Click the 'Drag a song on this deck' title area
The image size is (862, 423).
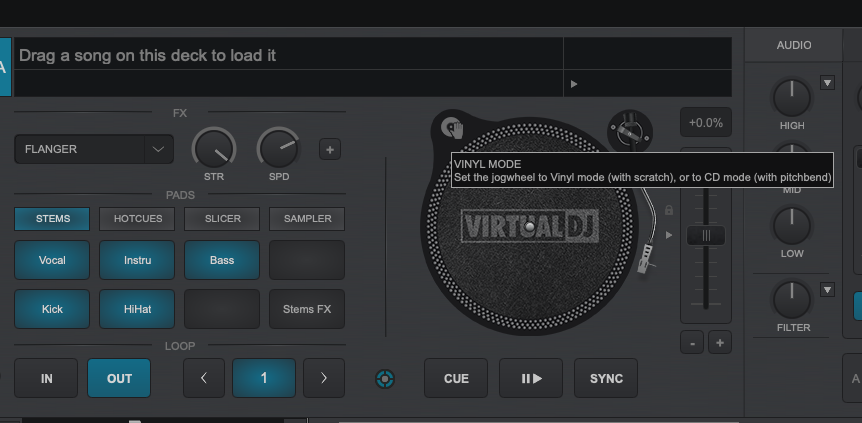pyautogui.click(x=288, y=54)
